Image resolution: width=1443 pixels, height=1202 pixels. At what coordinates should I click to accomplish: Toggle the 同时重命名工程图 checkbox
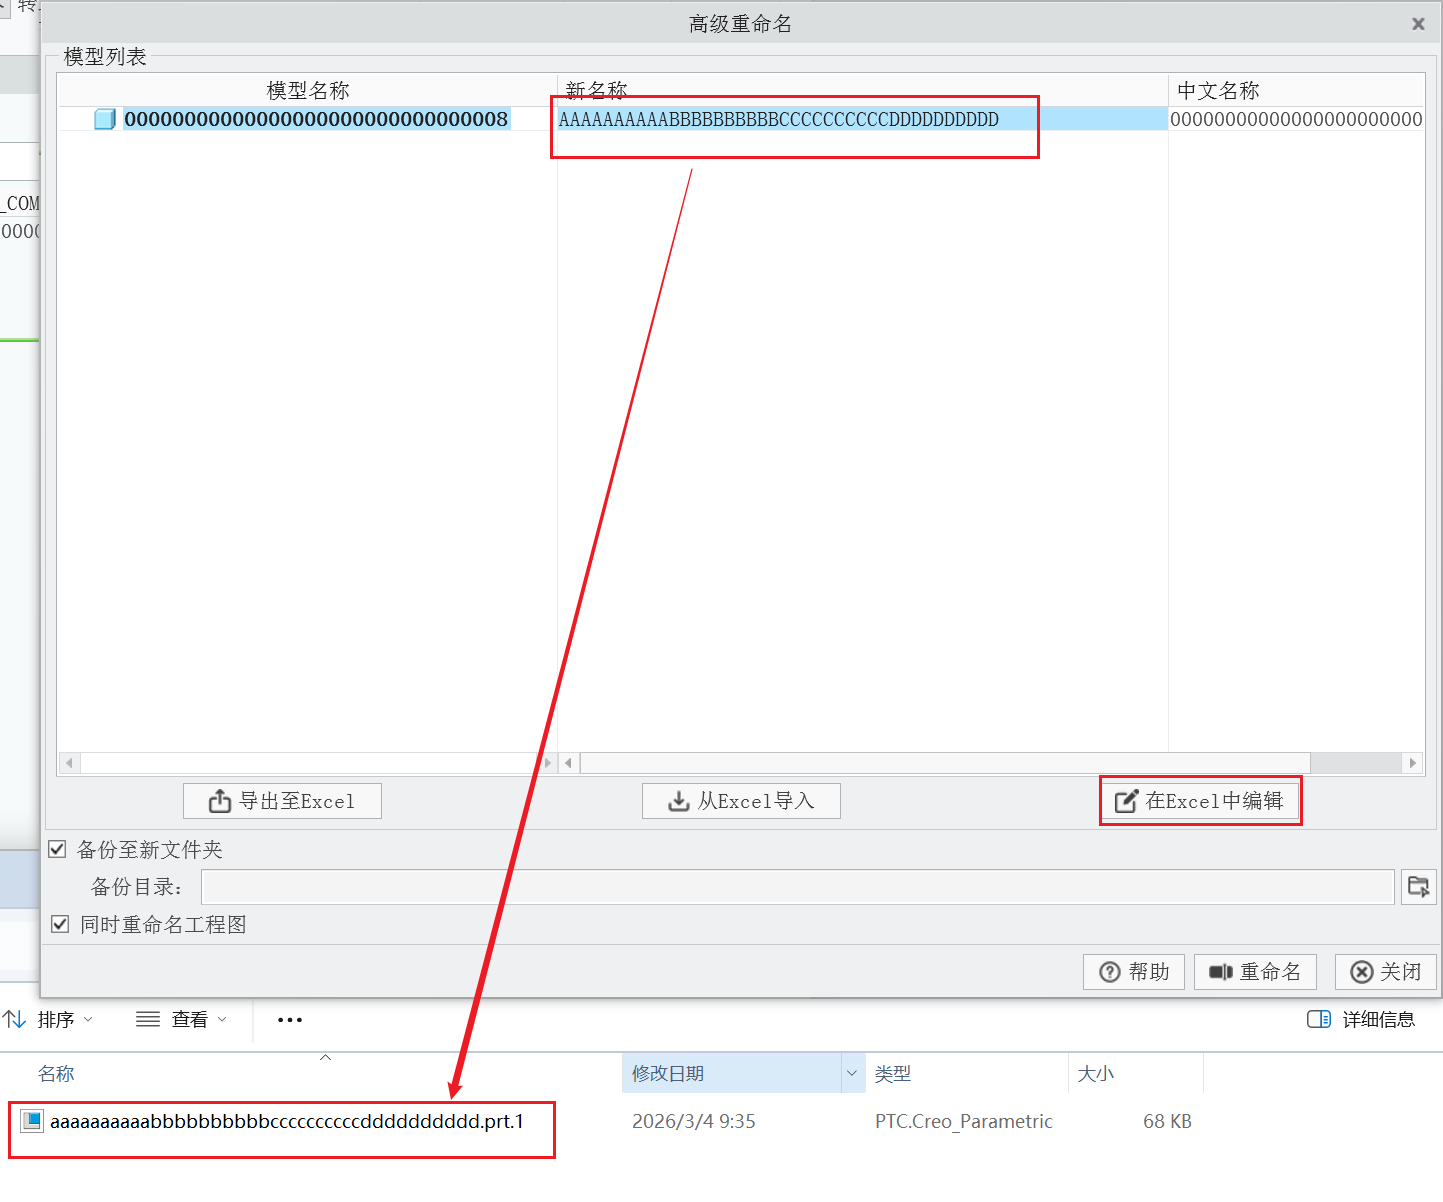pos(60,924)
